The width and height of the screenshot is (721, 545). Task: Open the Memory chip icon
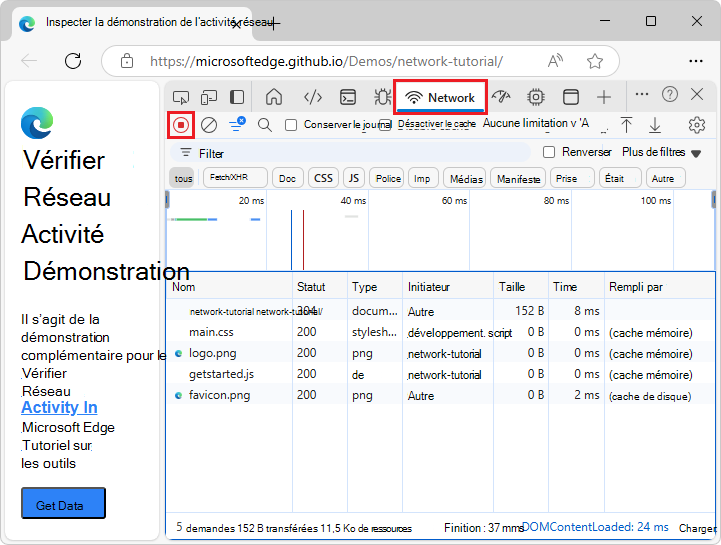pyautogui.click(x=536, y=97)
